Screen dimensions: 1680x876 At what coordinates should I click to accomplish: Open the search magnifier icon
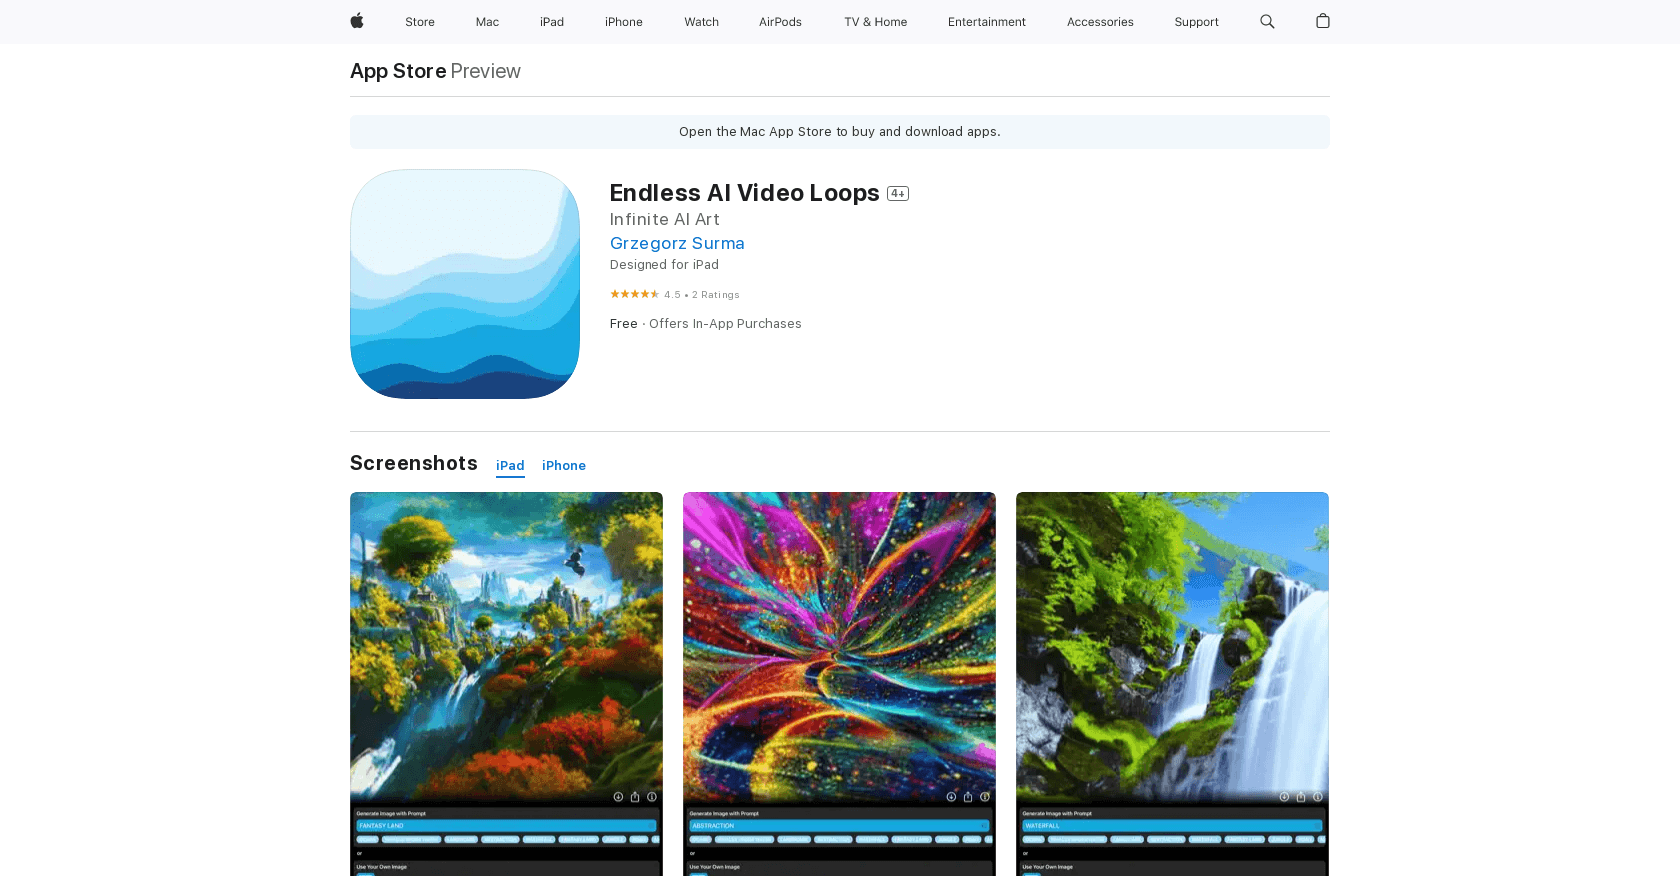click(1267, 21)
